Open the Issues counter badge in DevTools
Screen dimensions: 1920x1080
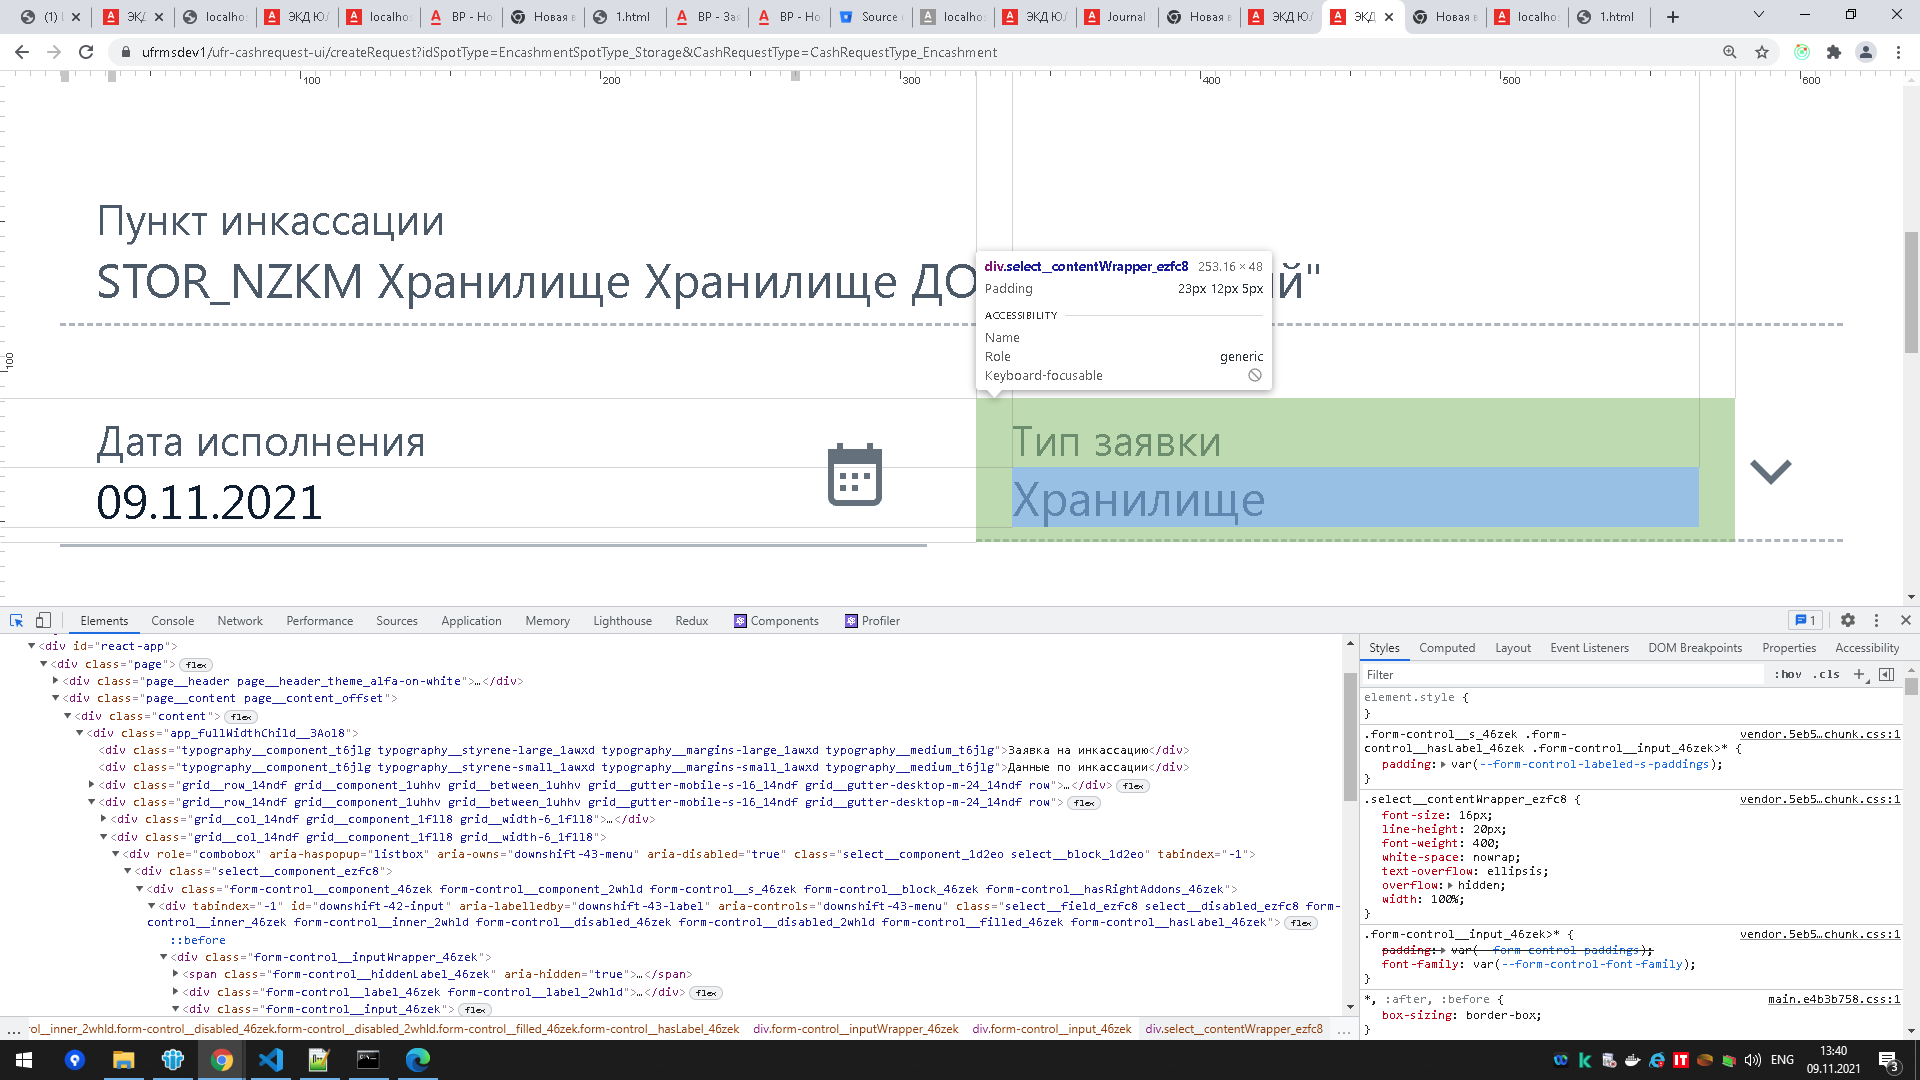[x=1804, y=620]
